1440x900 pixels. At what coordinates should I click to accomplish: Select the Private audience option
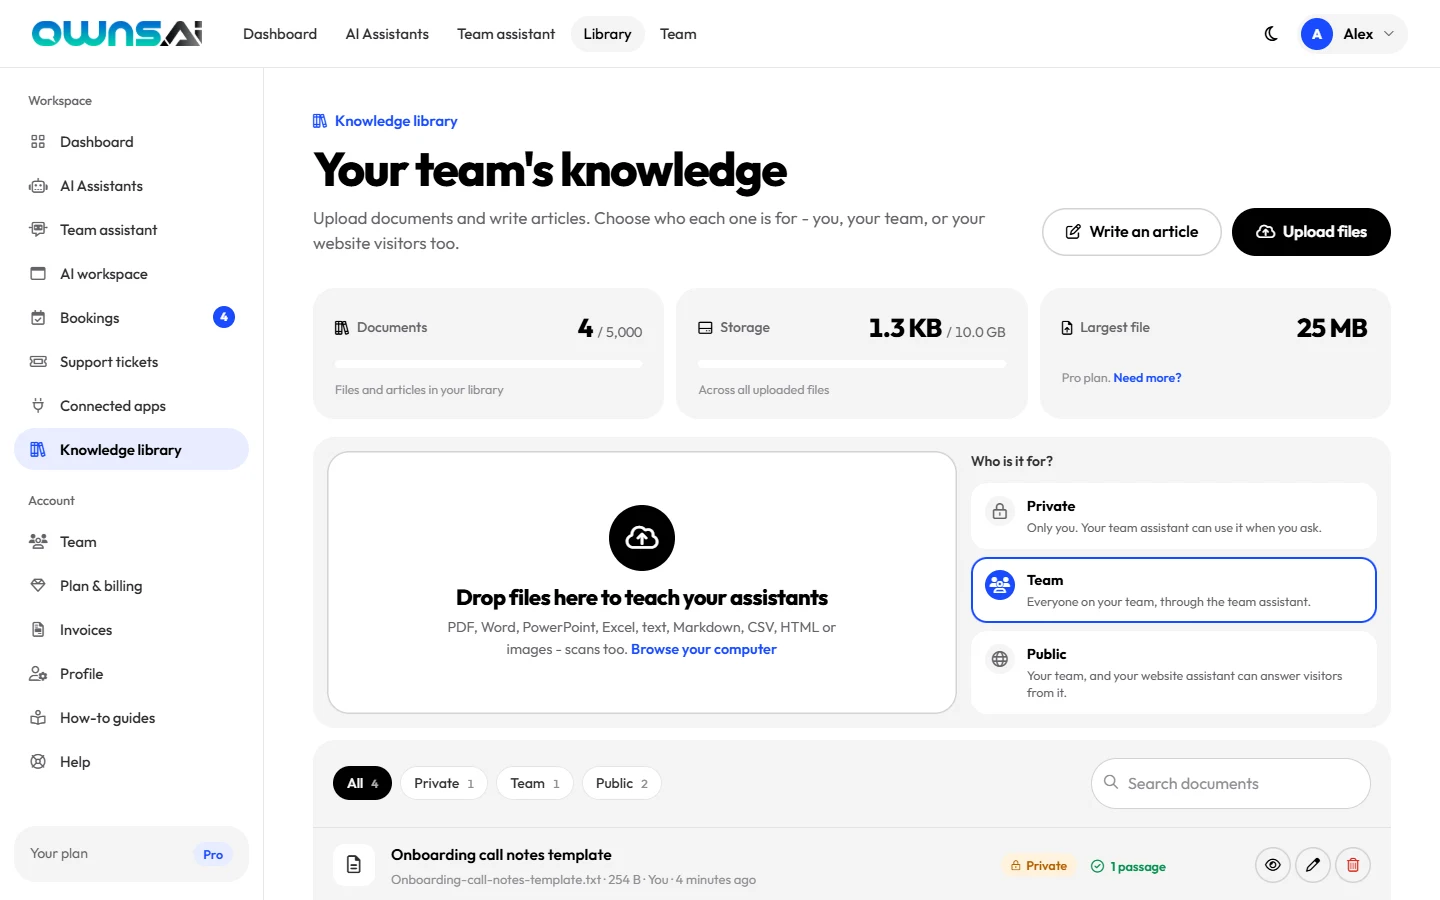point(1174,516)
